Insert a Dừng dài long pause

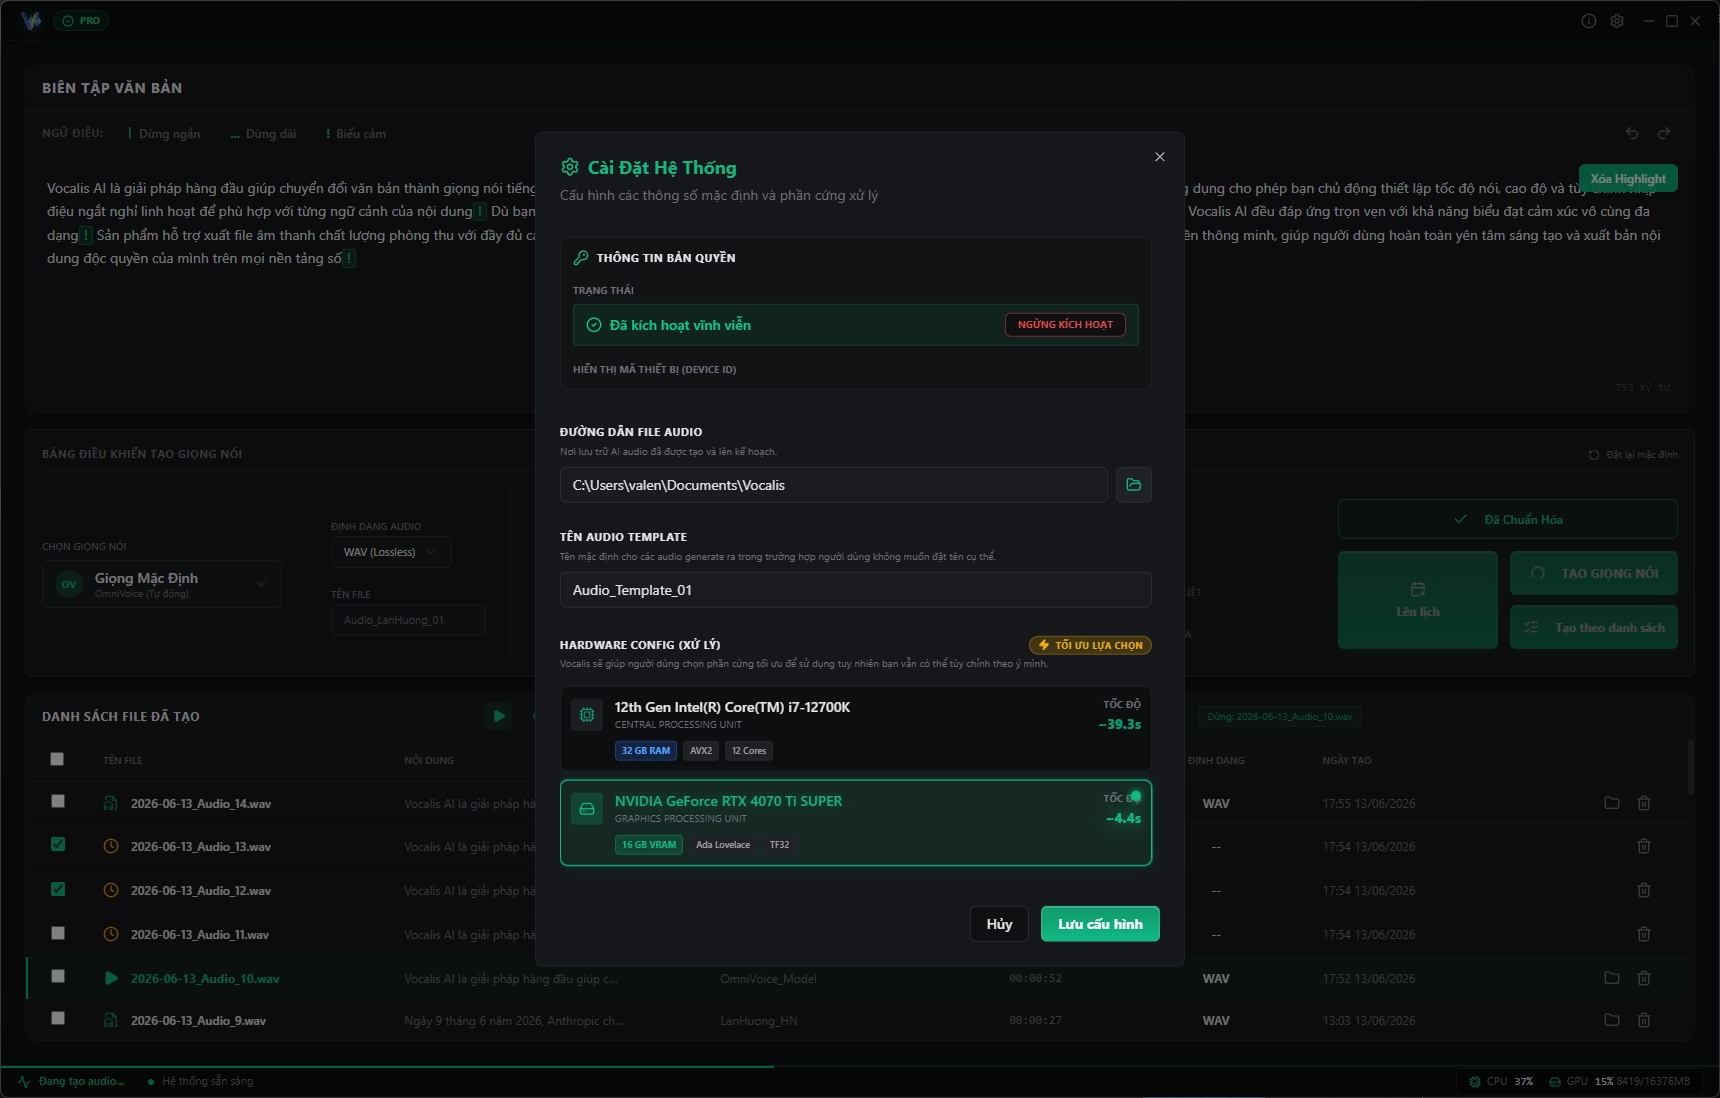[263, 134]
